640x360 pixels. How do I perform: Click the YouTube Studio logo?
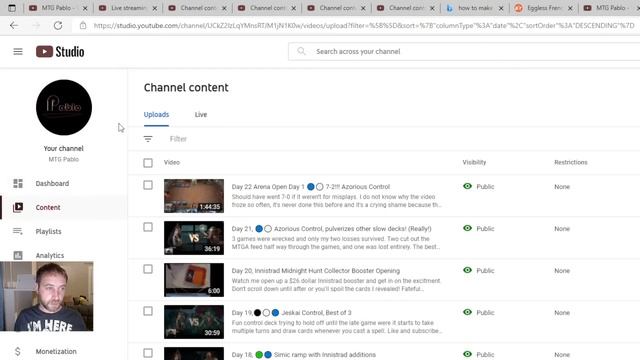[x=60, y=51]
